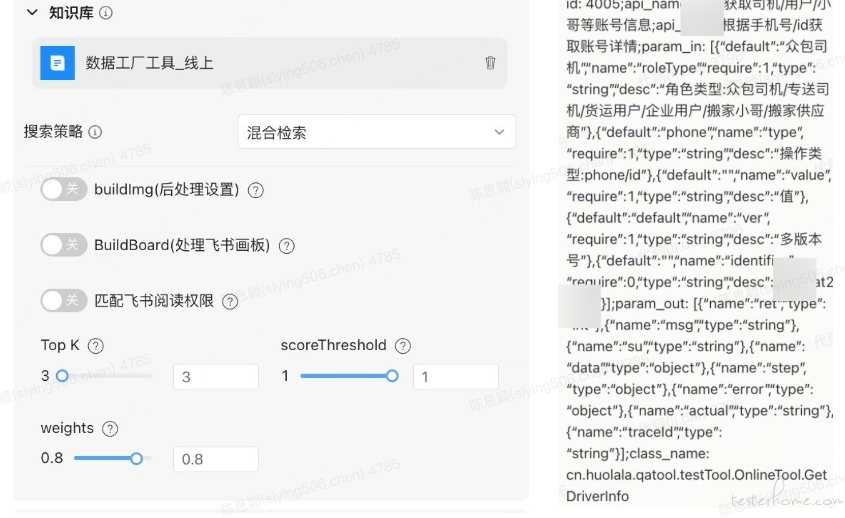Click the help icon beside Top K

[96, 346]
